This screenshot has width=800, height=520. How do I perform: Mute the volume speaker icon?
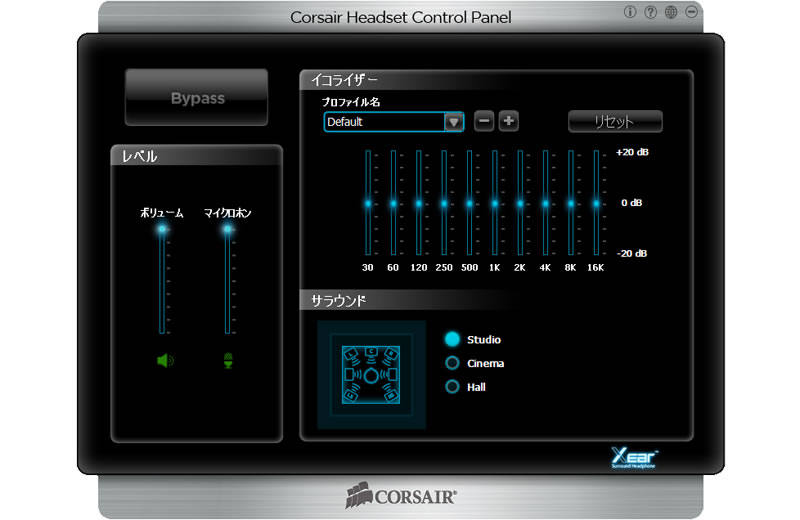click(165, 361)
